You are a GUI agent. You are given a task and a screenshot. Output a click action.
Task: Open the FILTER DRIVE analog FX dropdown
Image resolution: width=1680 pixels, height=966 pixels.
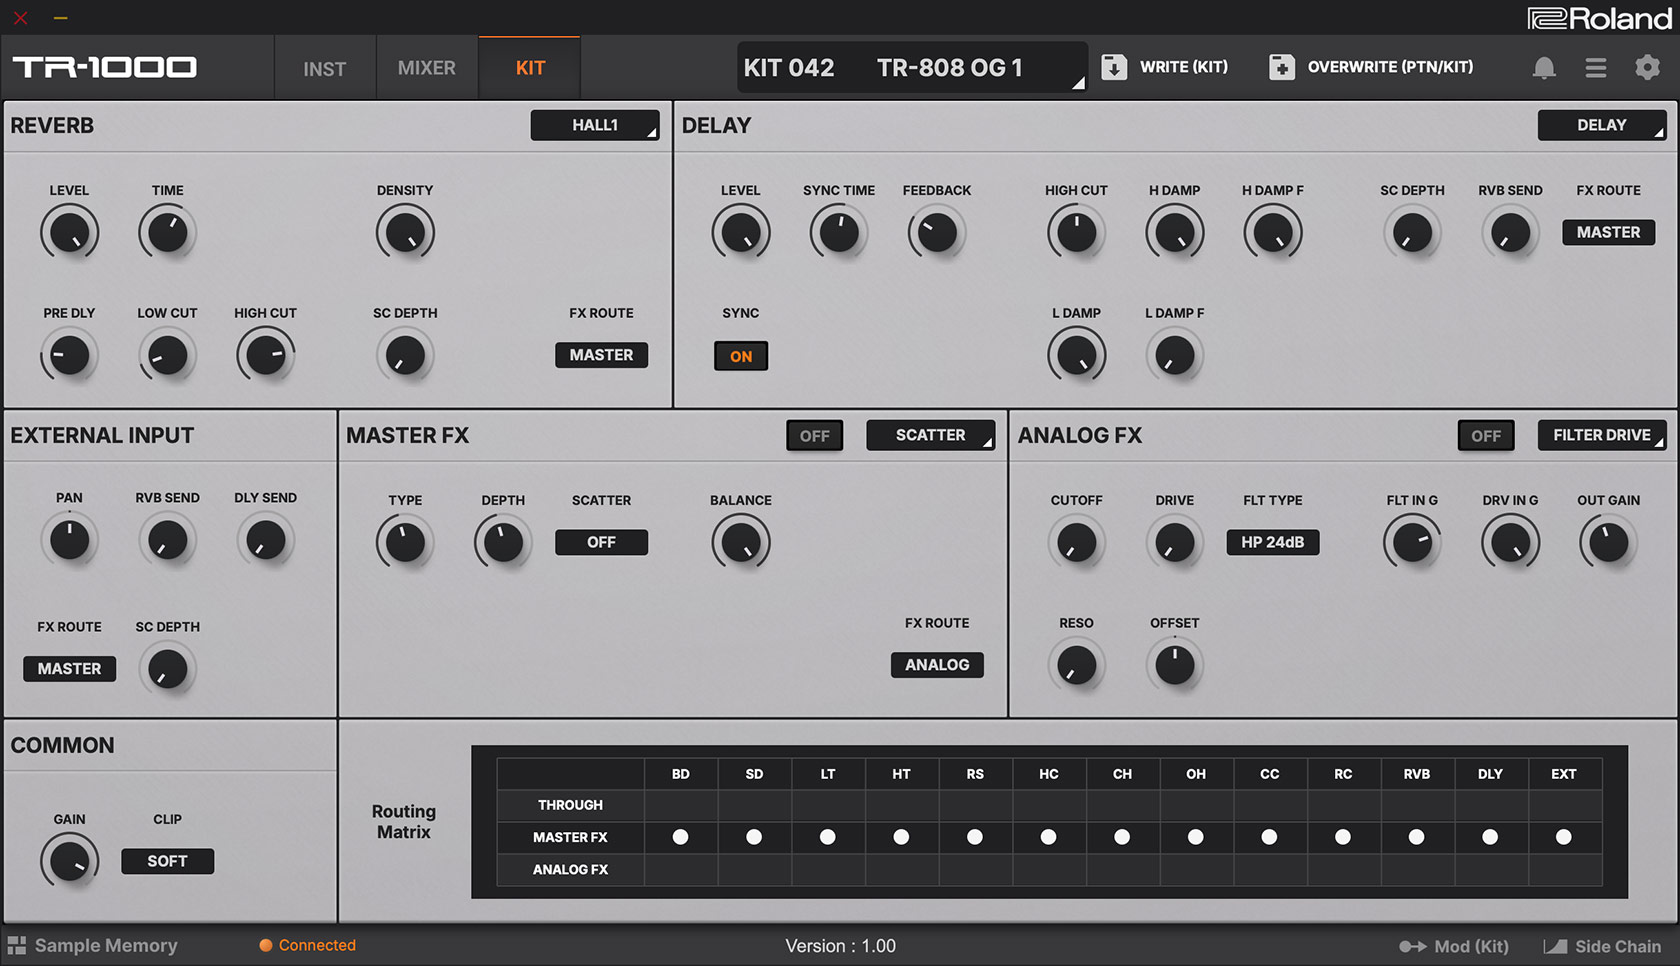click(x=1601, y=435)
